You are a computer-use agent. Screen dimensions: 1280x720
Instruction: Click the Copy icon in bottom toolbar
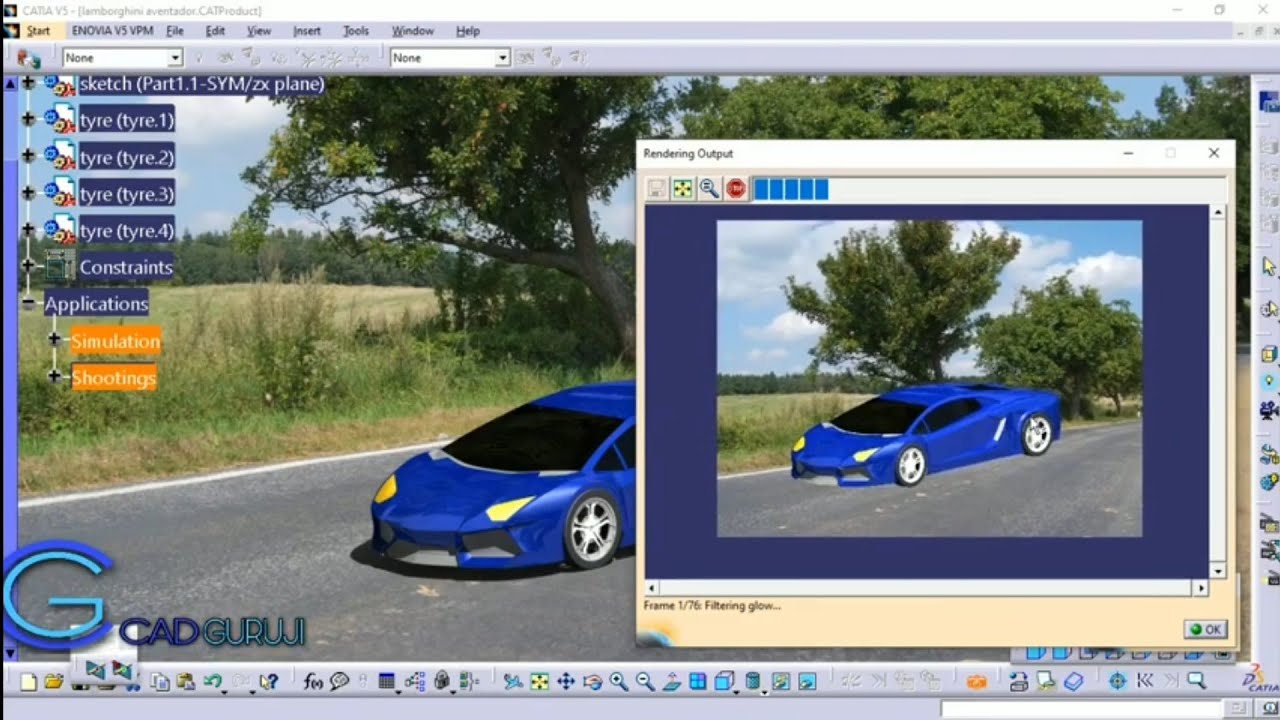coord(160,682)
